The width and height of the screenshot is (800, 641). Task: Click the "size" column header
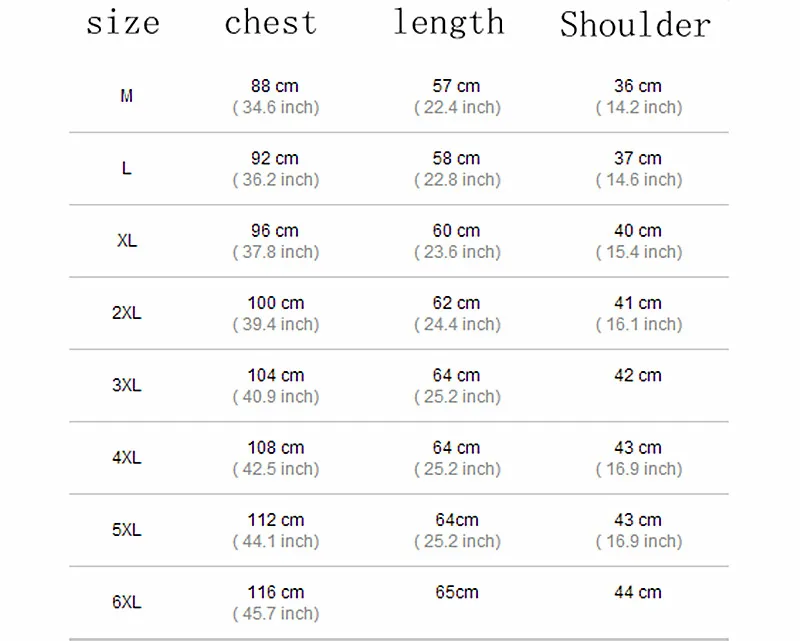(123, 23)
